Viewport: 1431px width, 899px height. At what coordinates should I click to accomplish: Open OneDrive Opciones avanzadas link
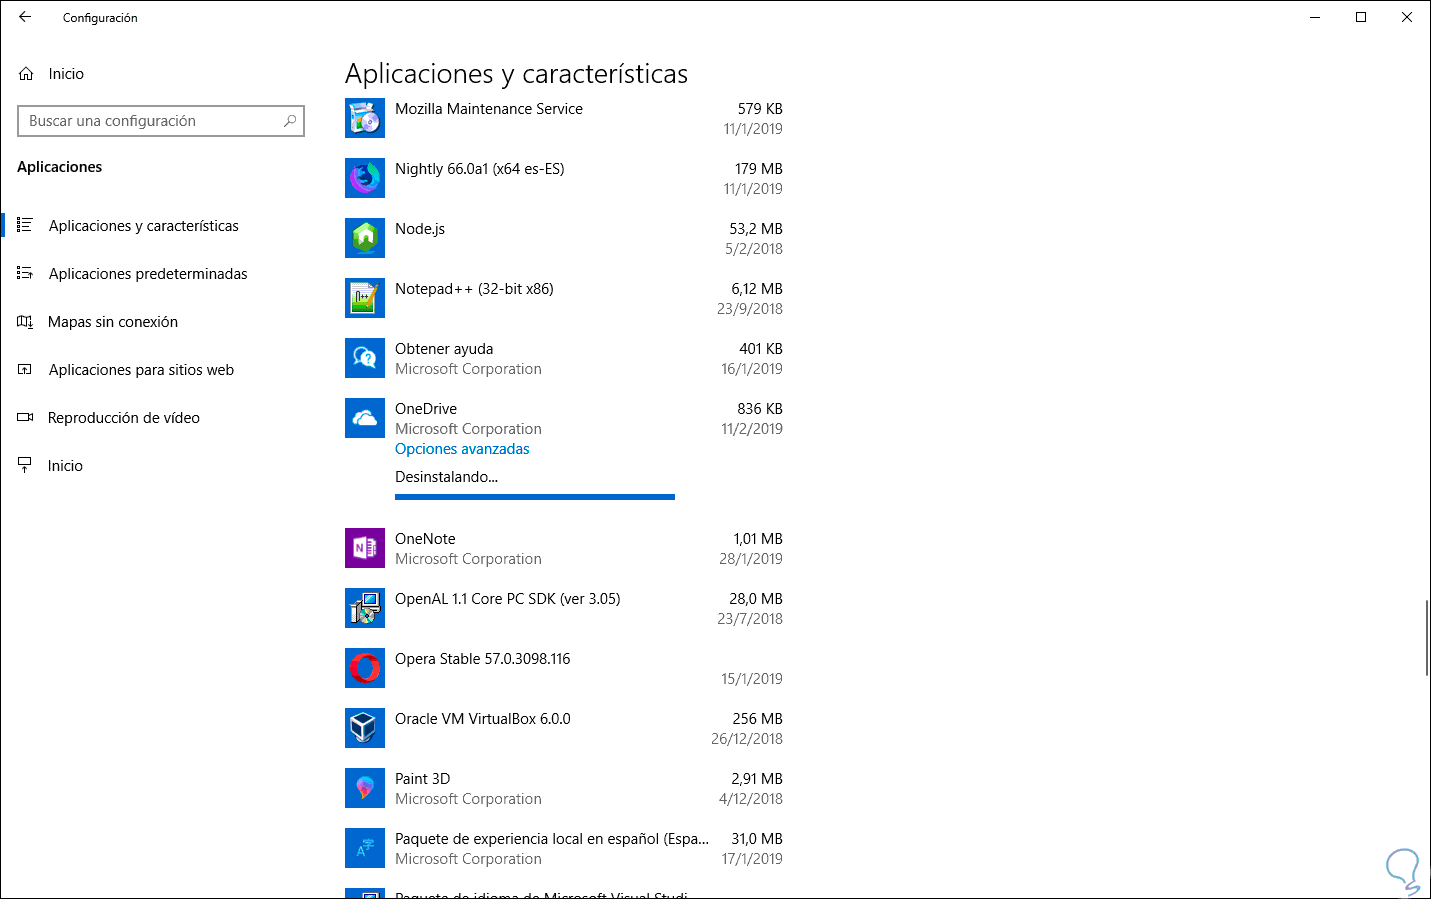pos(462,449)
